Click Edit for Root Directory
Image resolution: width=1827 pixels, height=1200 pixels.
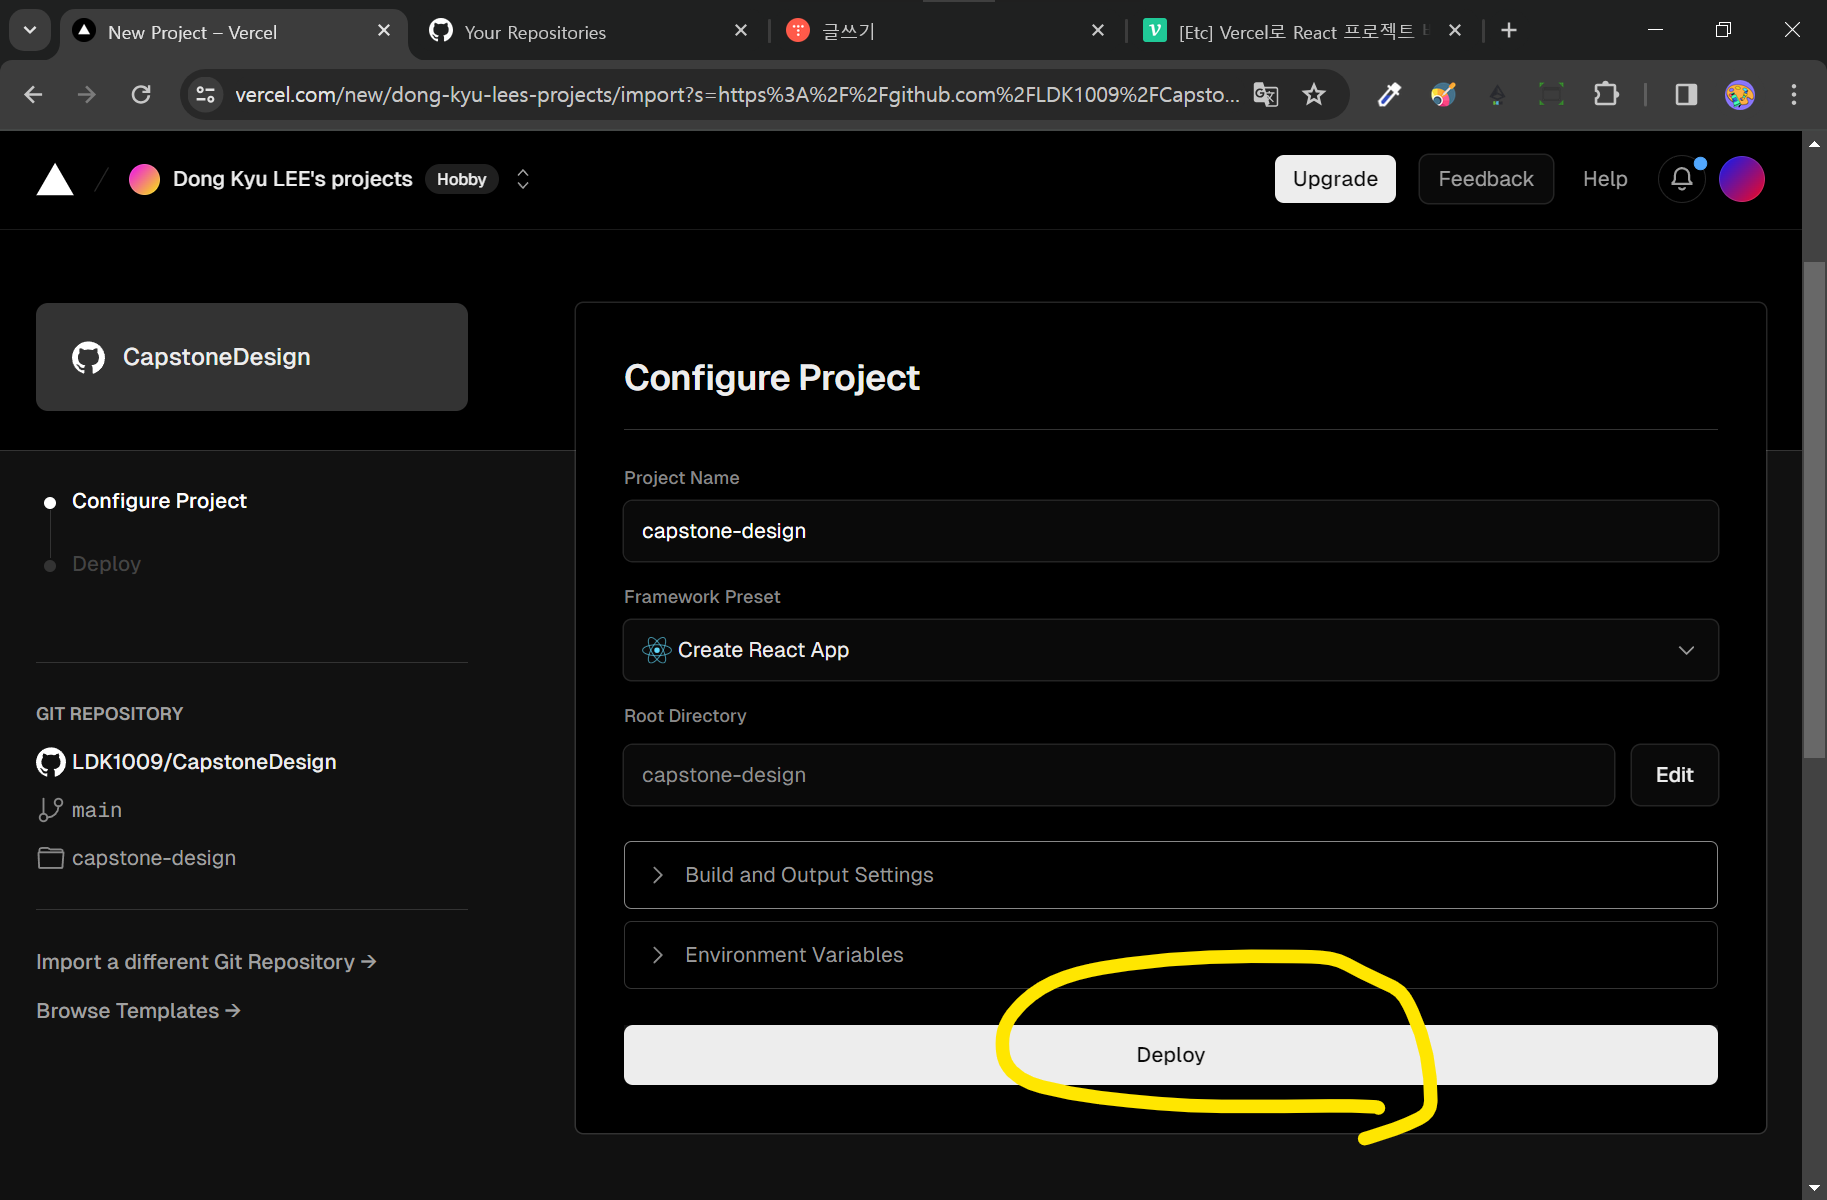(x=1674, y=775)
